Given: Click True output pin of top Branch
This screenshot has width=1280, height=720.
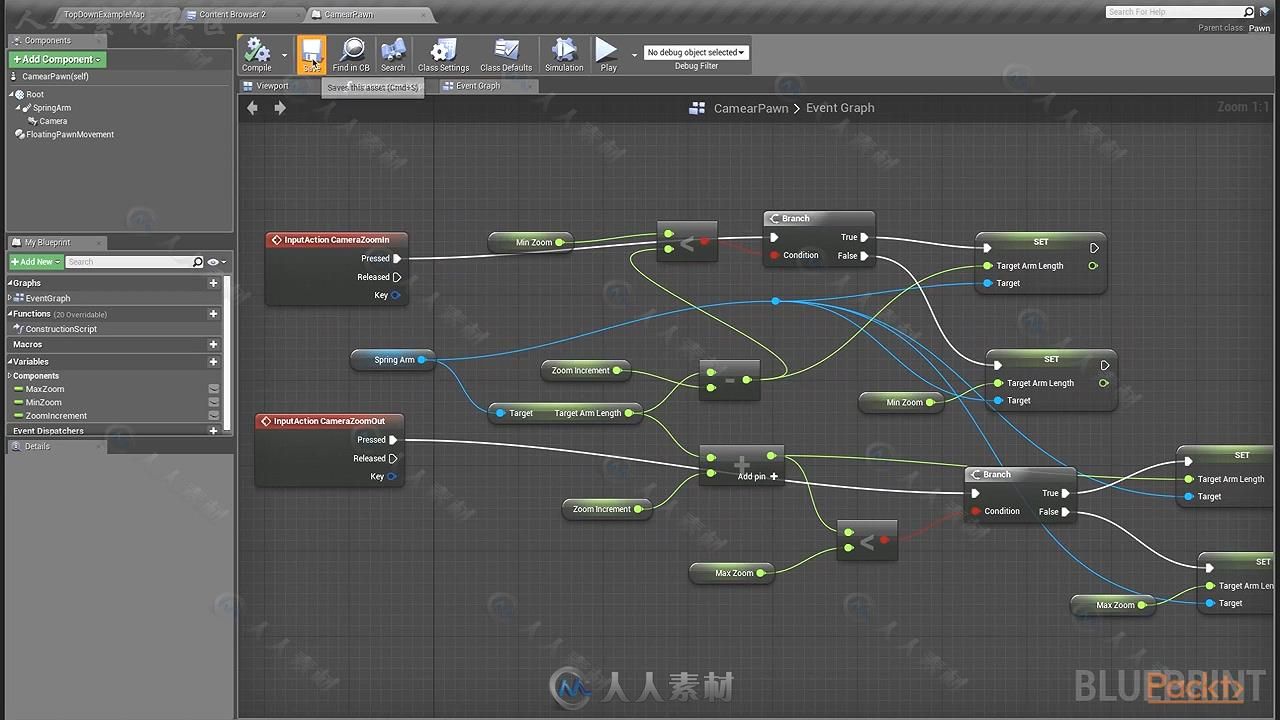Looking at the screenshot, I should tap(865, 238).
